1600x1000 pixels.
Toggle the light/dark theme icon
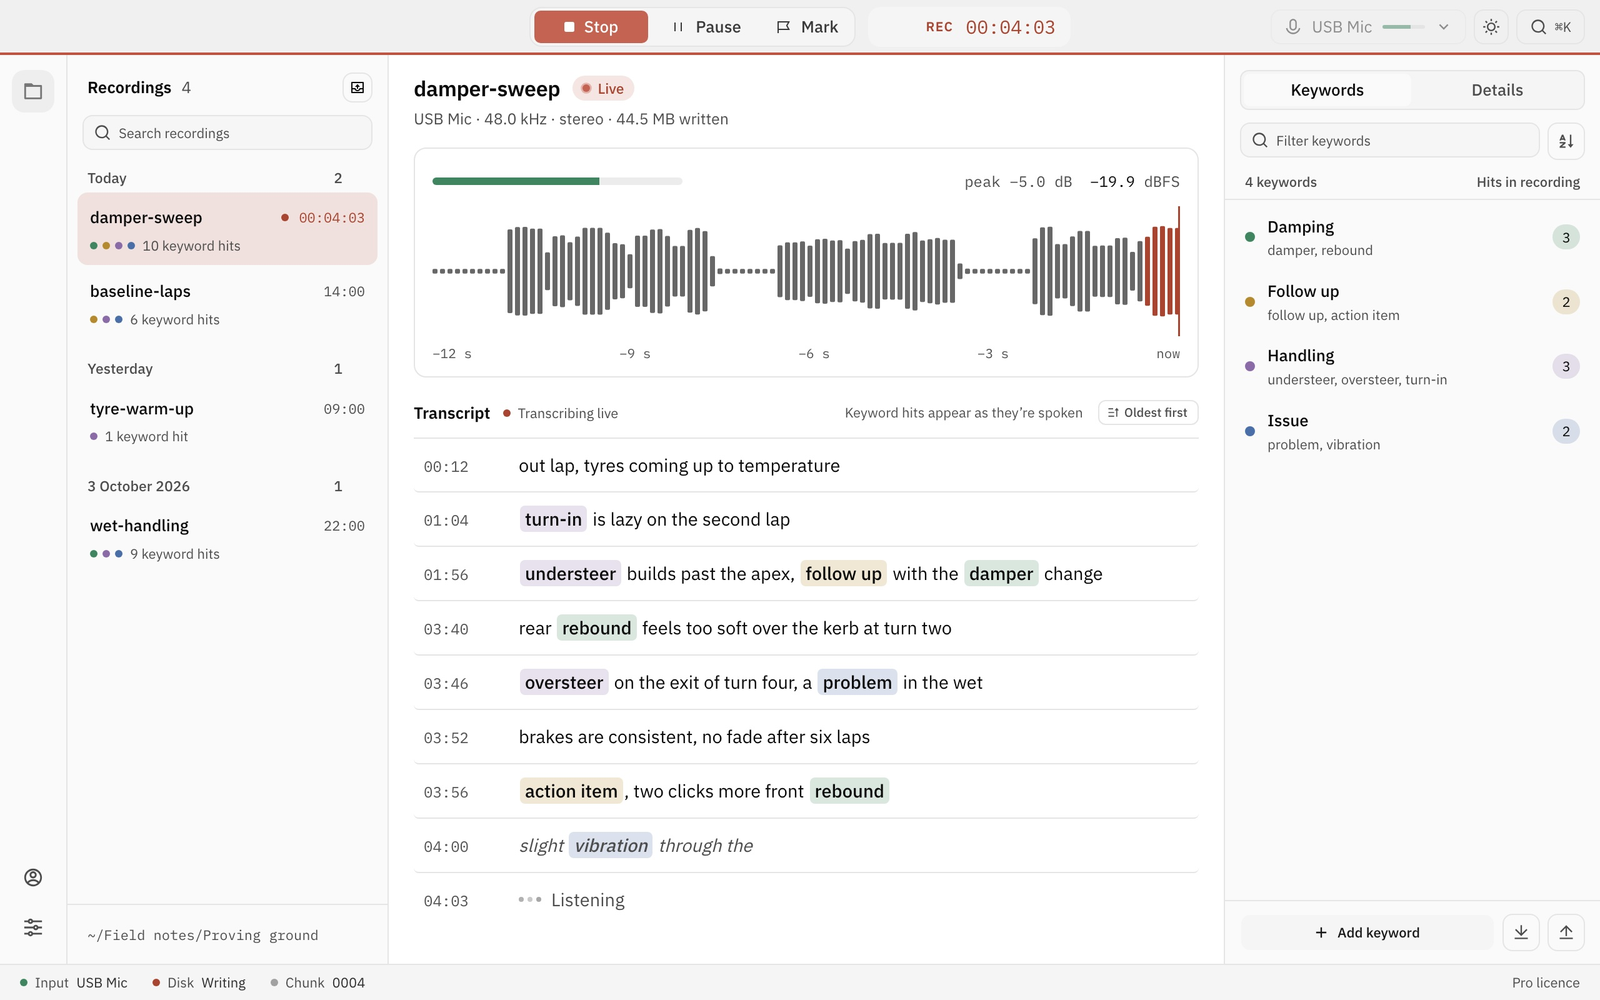1491,27
